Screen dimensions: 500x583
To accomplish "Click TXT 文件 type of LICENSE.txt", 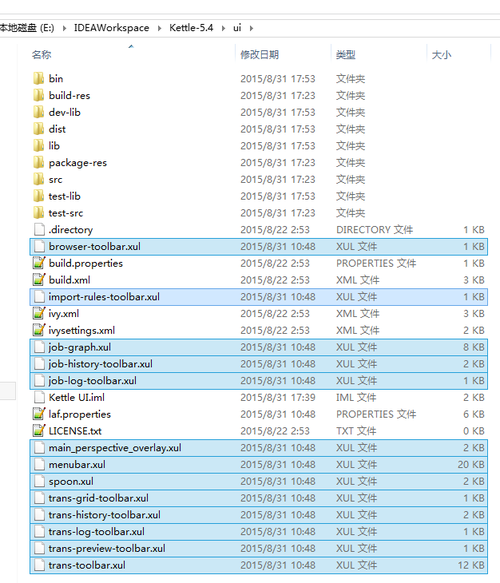I will 356,431.
